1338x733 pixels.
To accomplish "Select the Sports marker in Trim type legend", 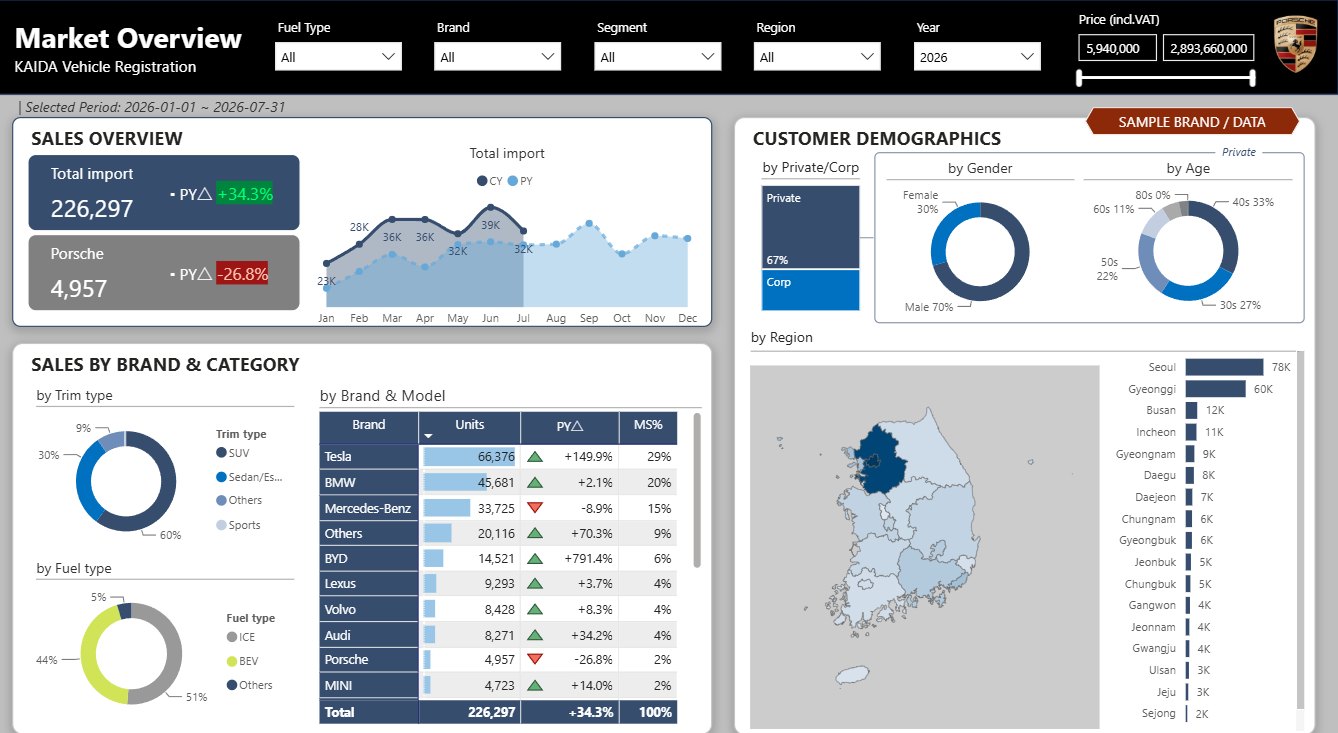I will (221, 525).
